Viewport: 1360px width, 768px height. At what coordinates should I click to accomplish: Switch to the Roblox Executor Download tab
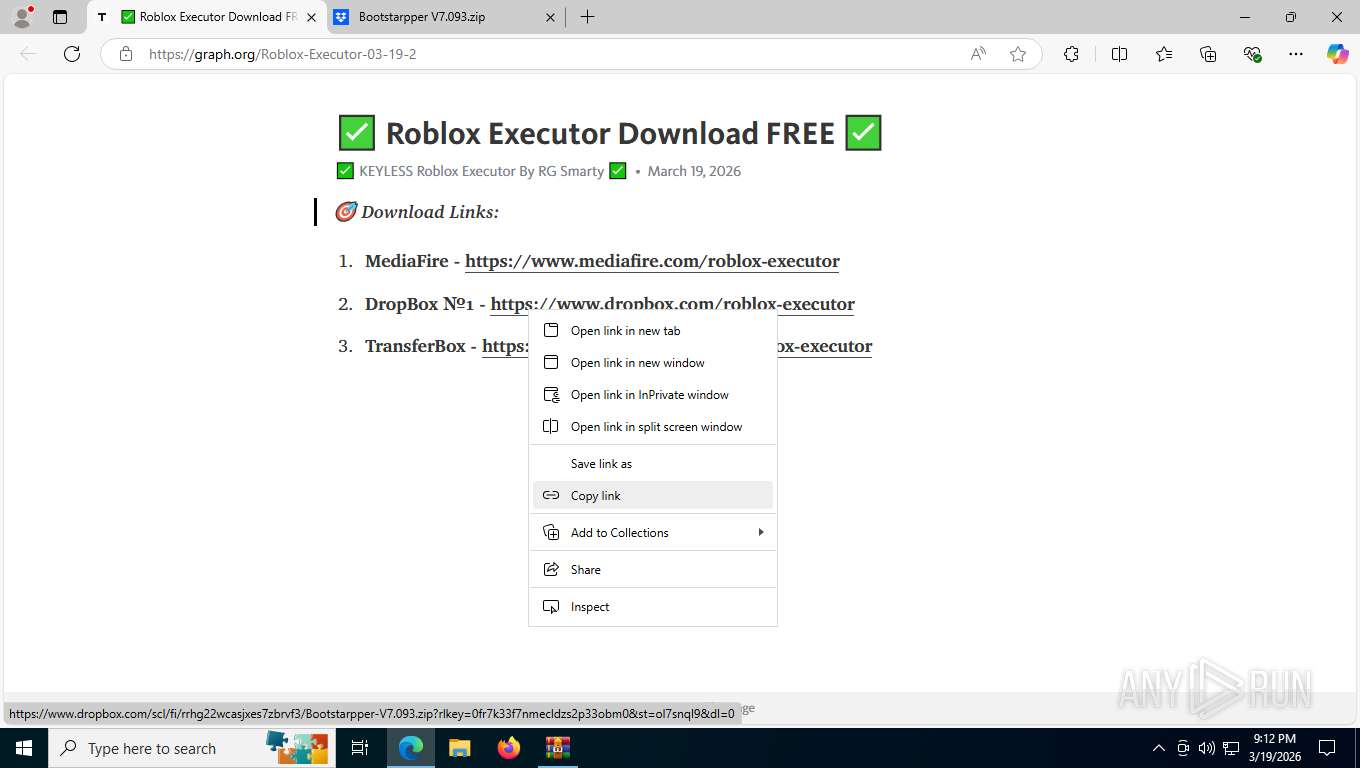click(208, 17)
